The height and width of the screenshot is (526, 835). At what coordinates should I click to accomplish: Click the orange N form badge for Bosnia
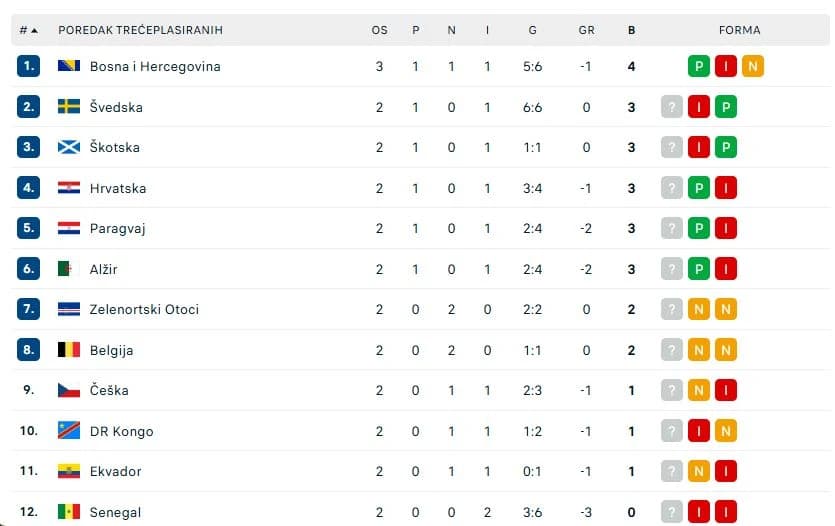(752, 67)
